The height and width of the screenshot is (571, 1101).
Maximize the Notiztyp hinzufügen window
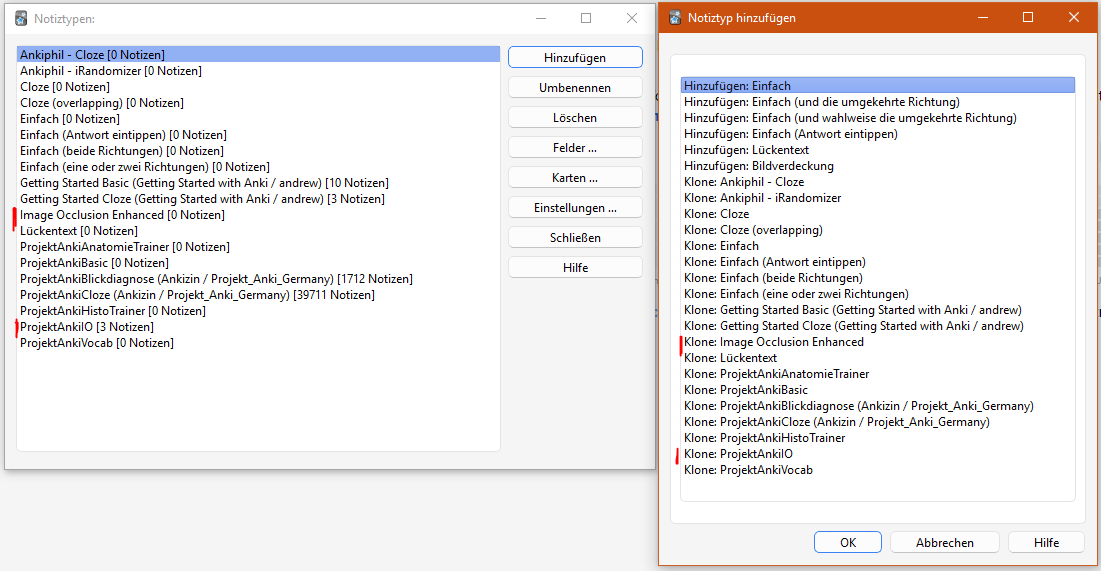(1027, 18)
